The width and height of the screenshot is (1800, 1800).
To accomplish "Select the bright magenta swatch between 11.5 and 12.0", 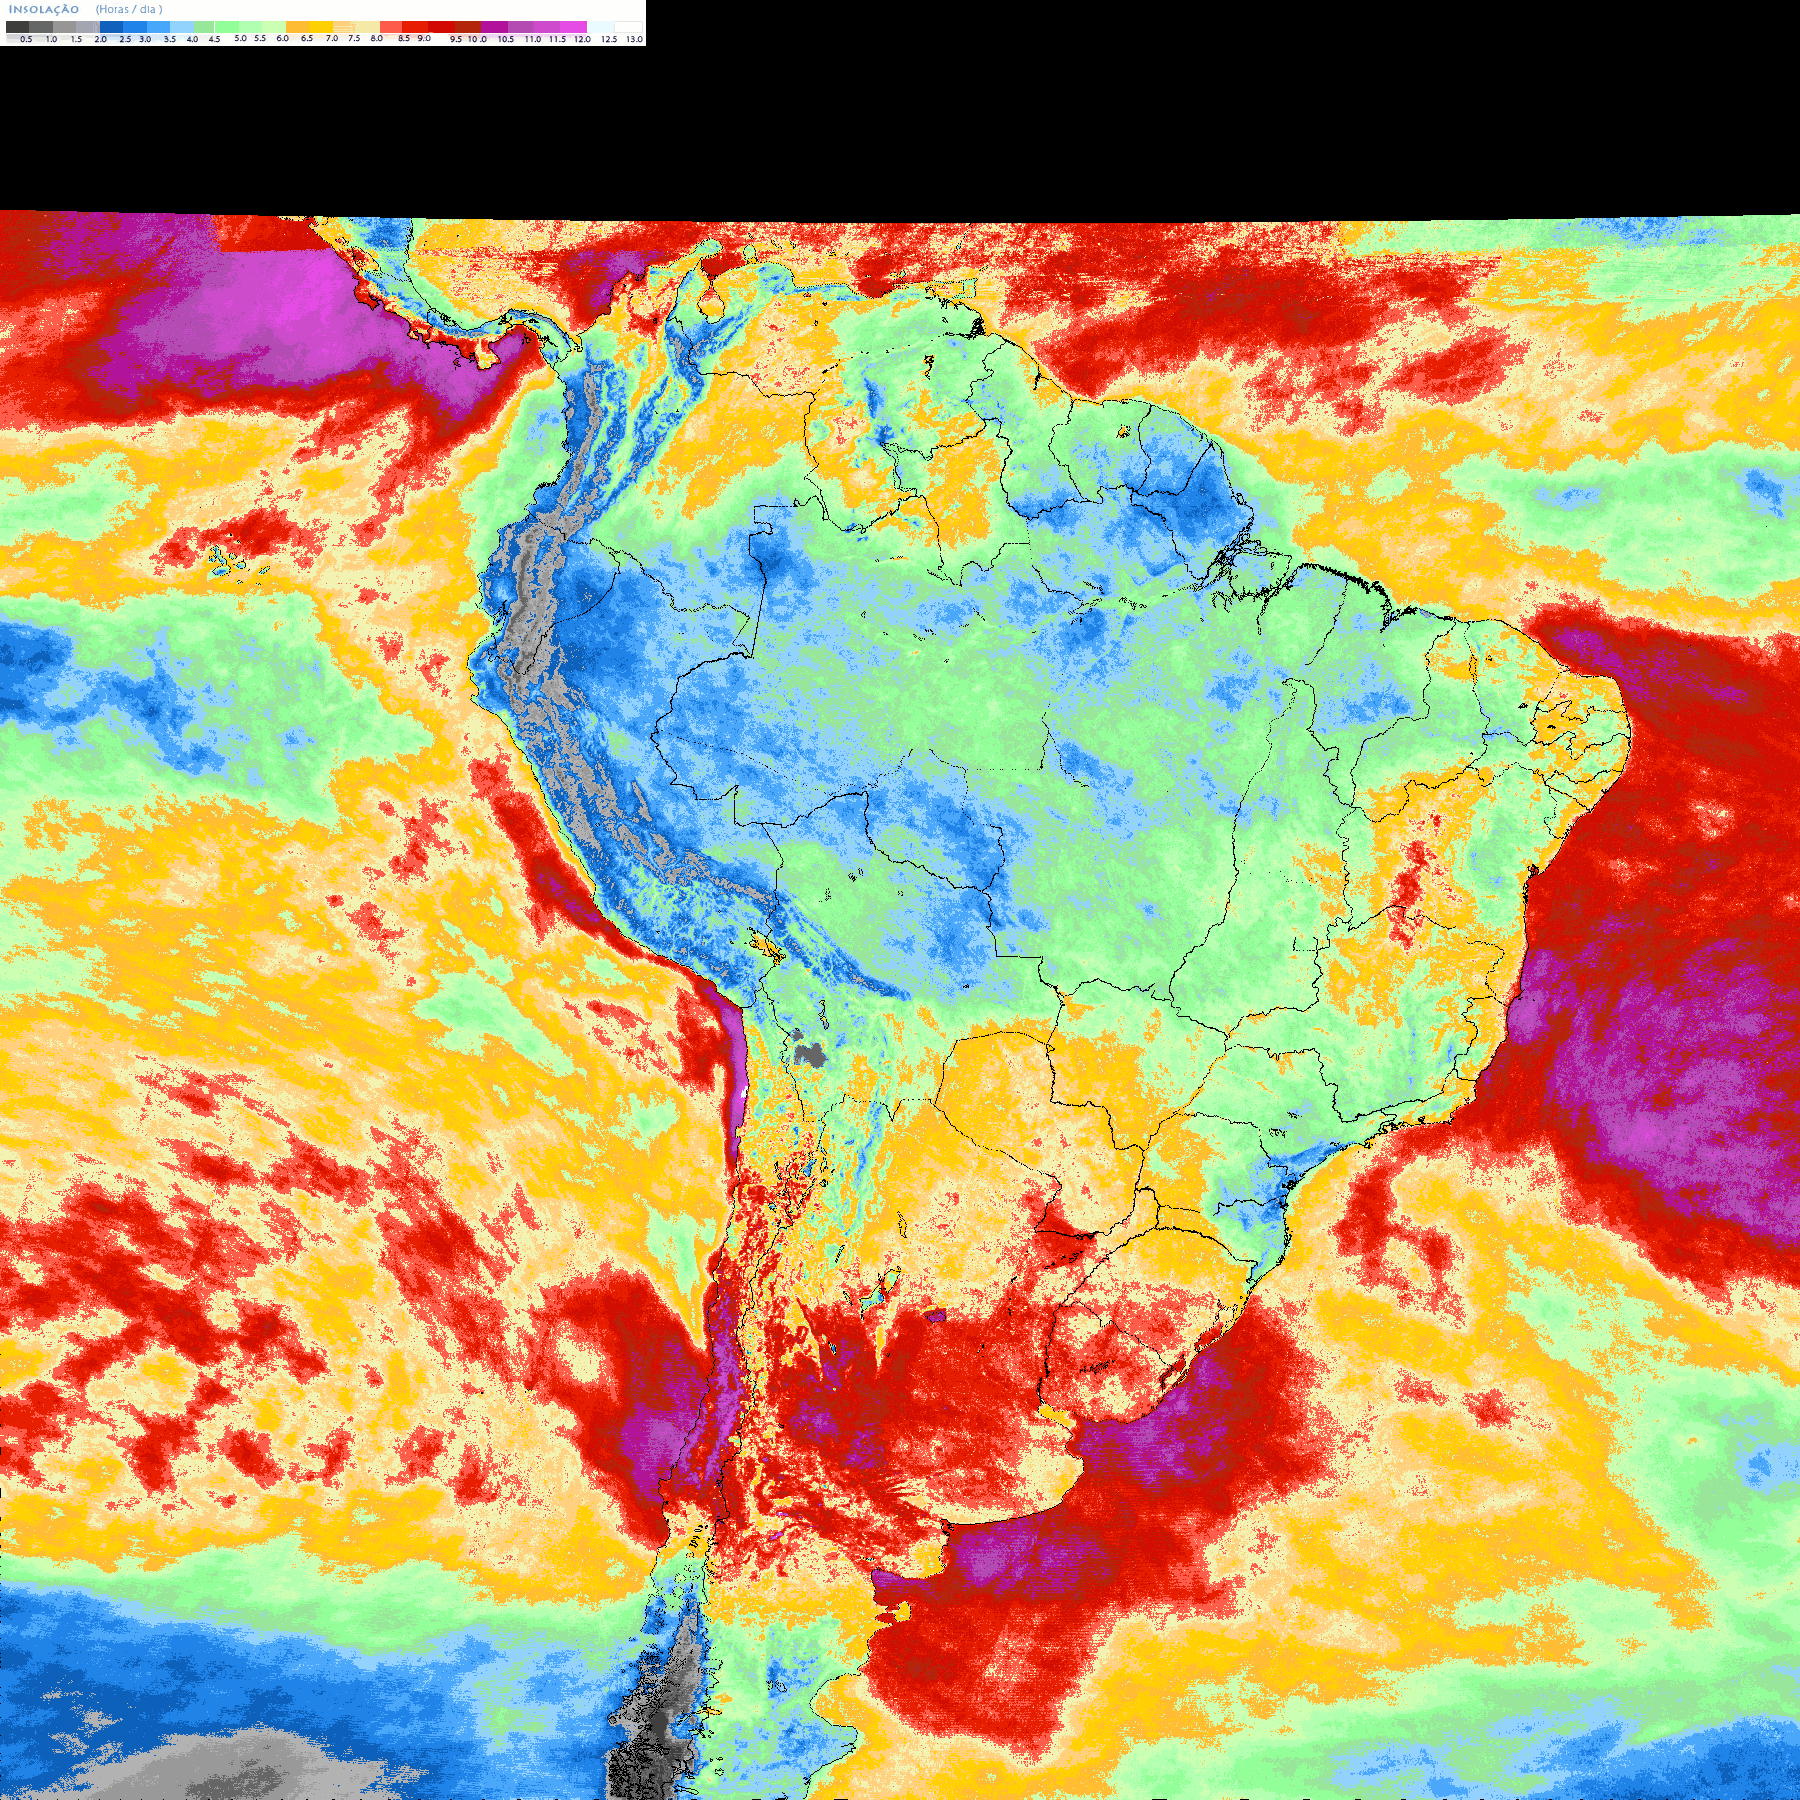I will click(574, 27).
